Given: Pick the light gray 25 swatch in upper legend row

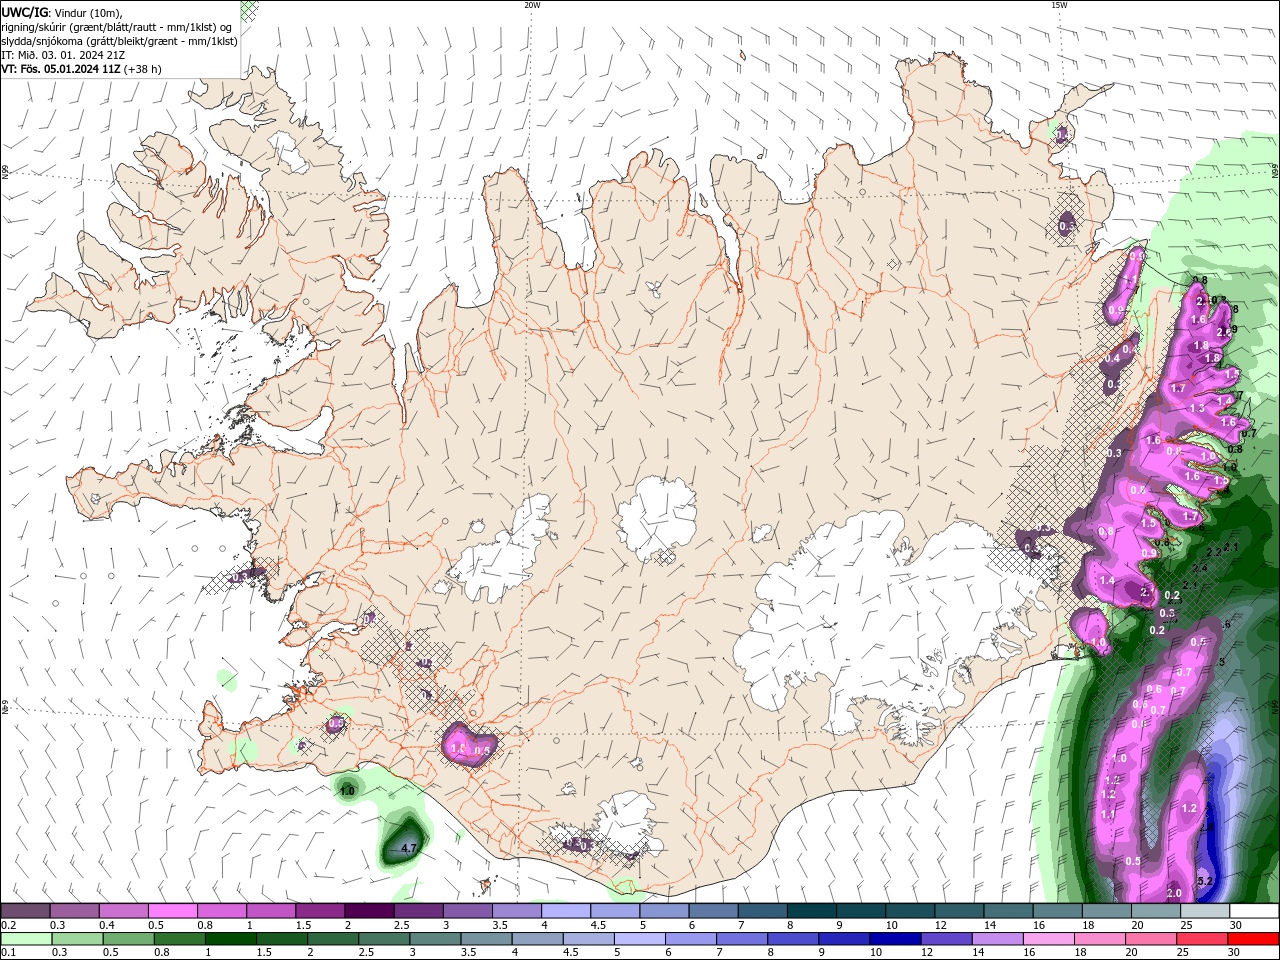Looking at the screenshot, I should [x=1205, y=911].
